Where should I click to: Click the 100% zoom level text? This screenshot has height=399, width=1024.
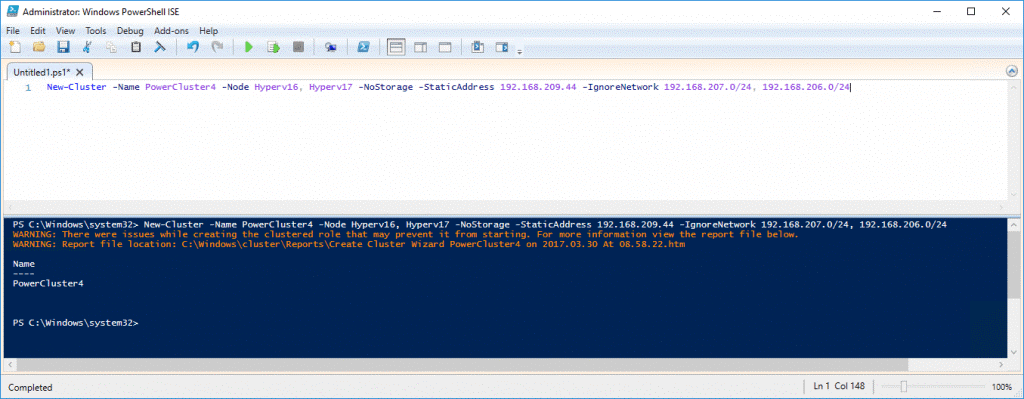(x=1001, y=387)
